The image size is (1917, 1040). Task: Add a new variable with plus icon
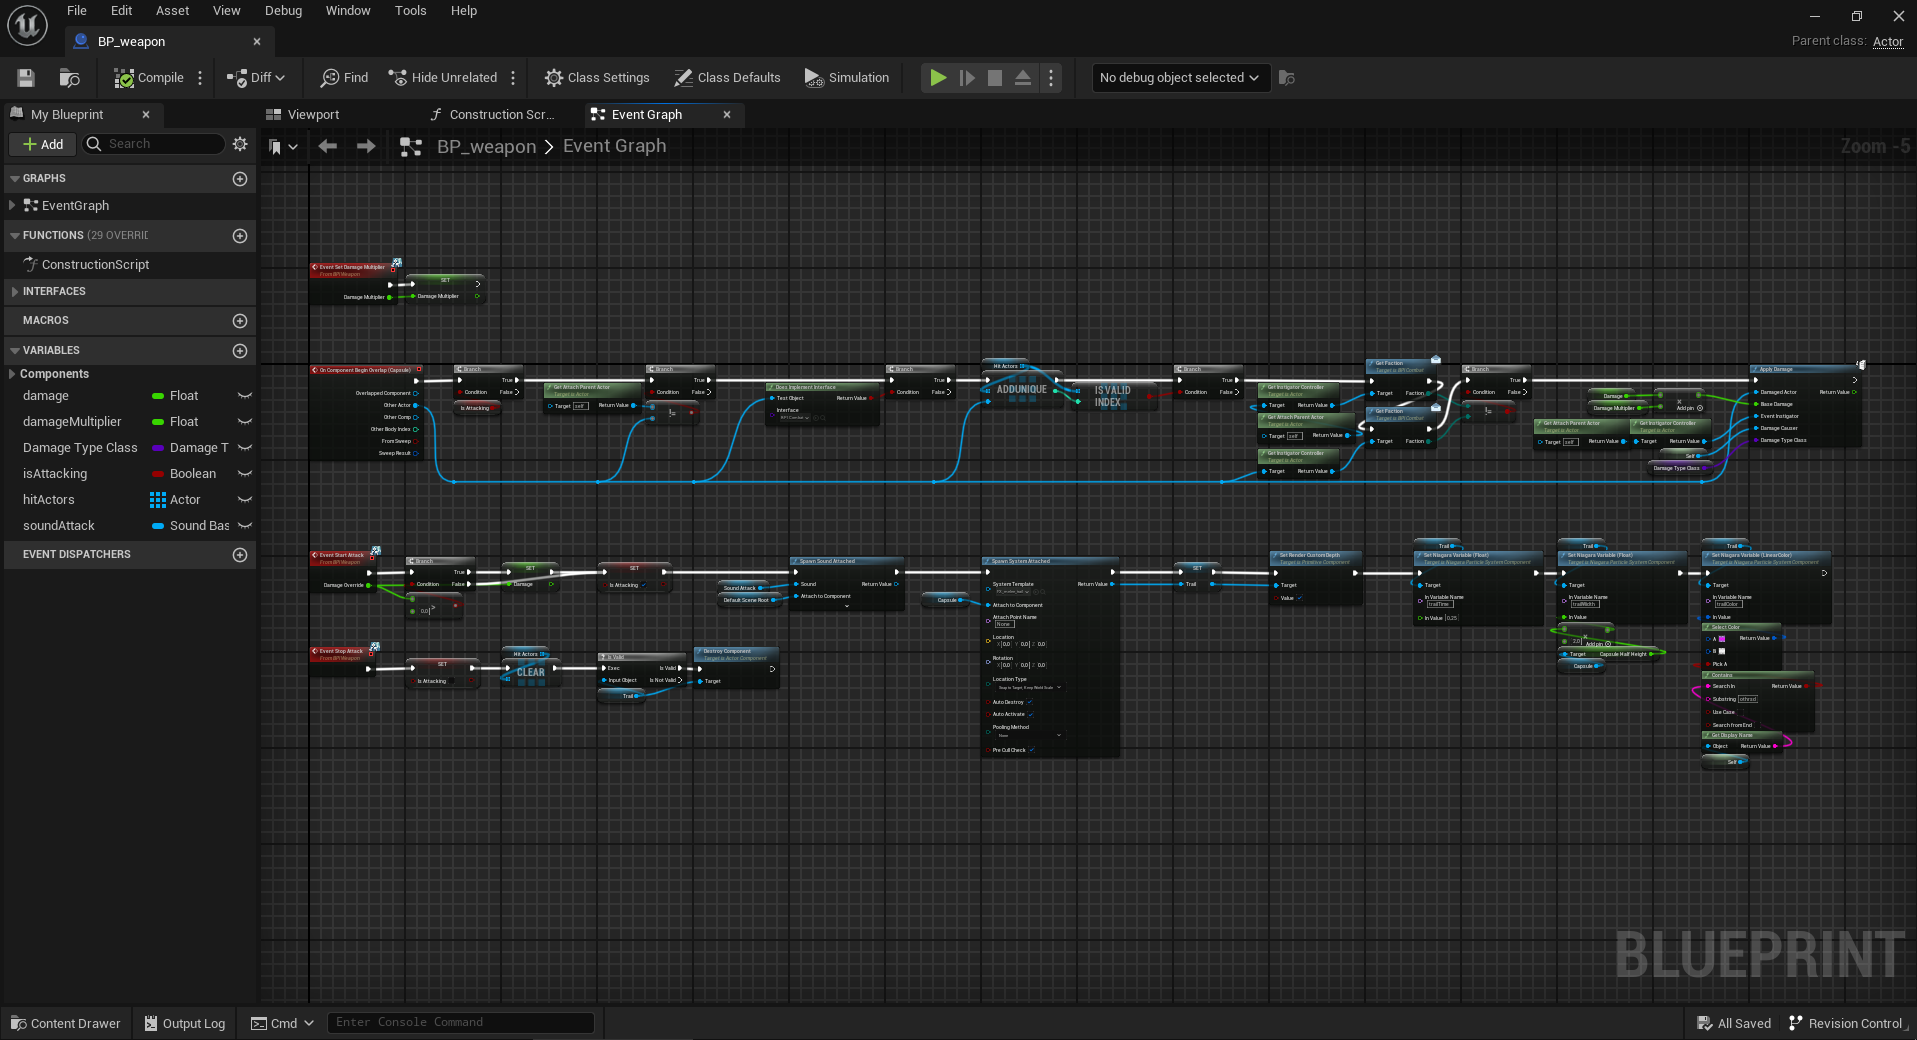coord(240,351)
